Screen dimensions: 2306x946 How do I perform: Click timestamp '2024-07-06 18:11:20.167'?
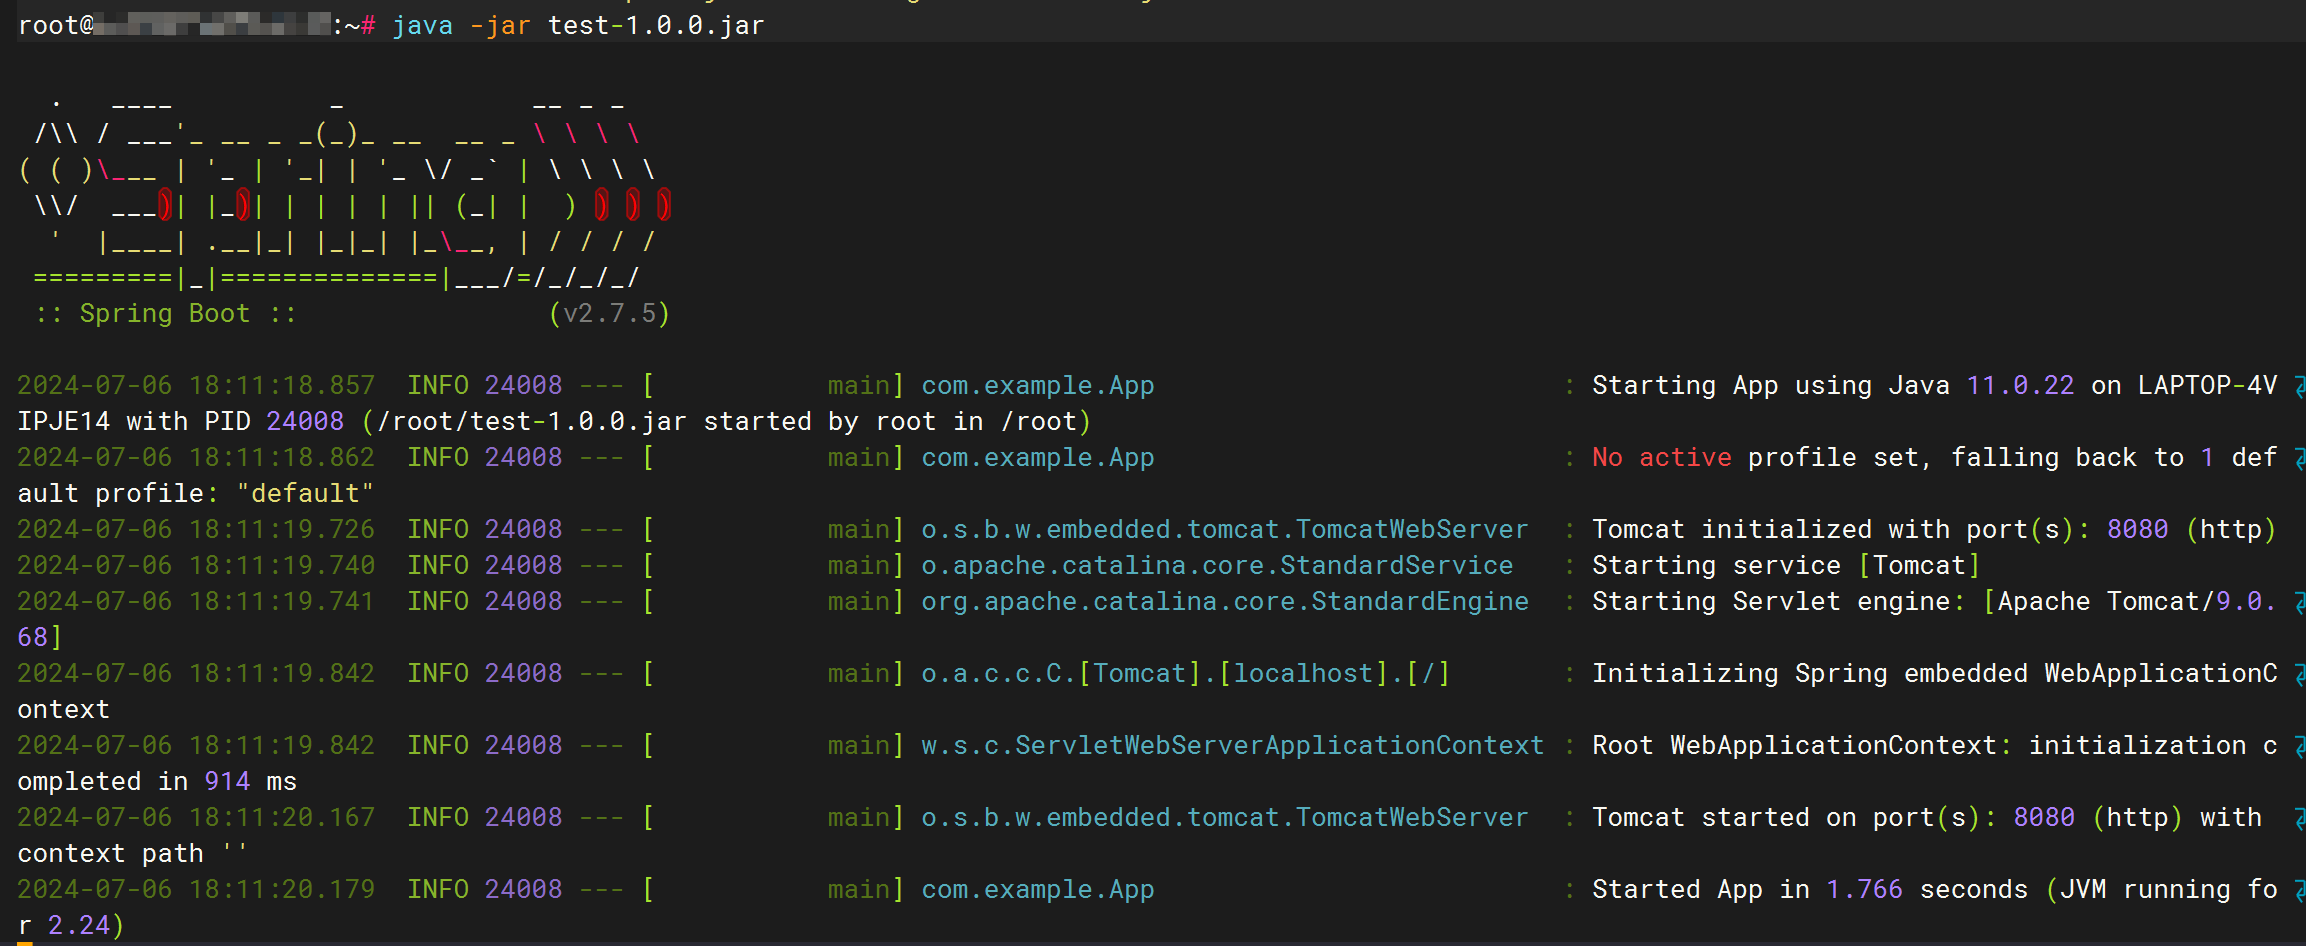(x=196, y=817)
